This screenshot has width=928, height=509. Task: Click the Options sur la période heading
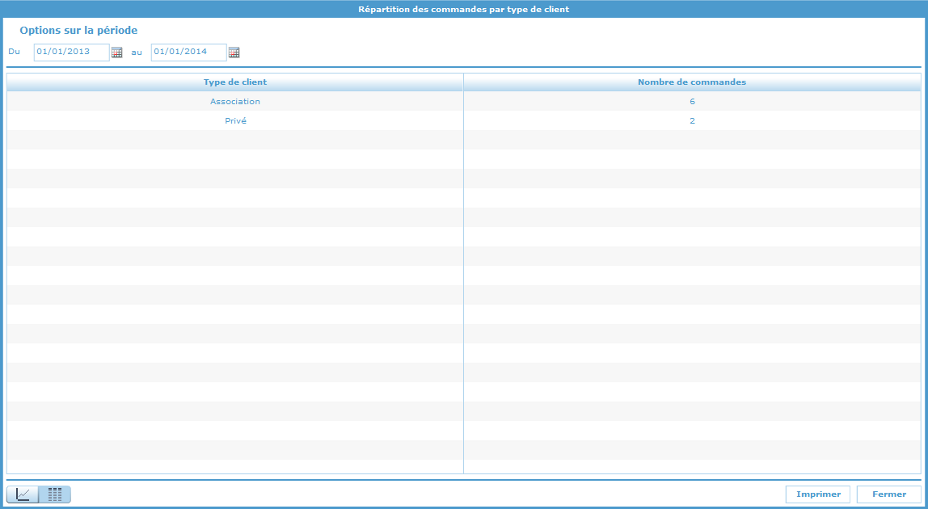click(x=79, y=30)
